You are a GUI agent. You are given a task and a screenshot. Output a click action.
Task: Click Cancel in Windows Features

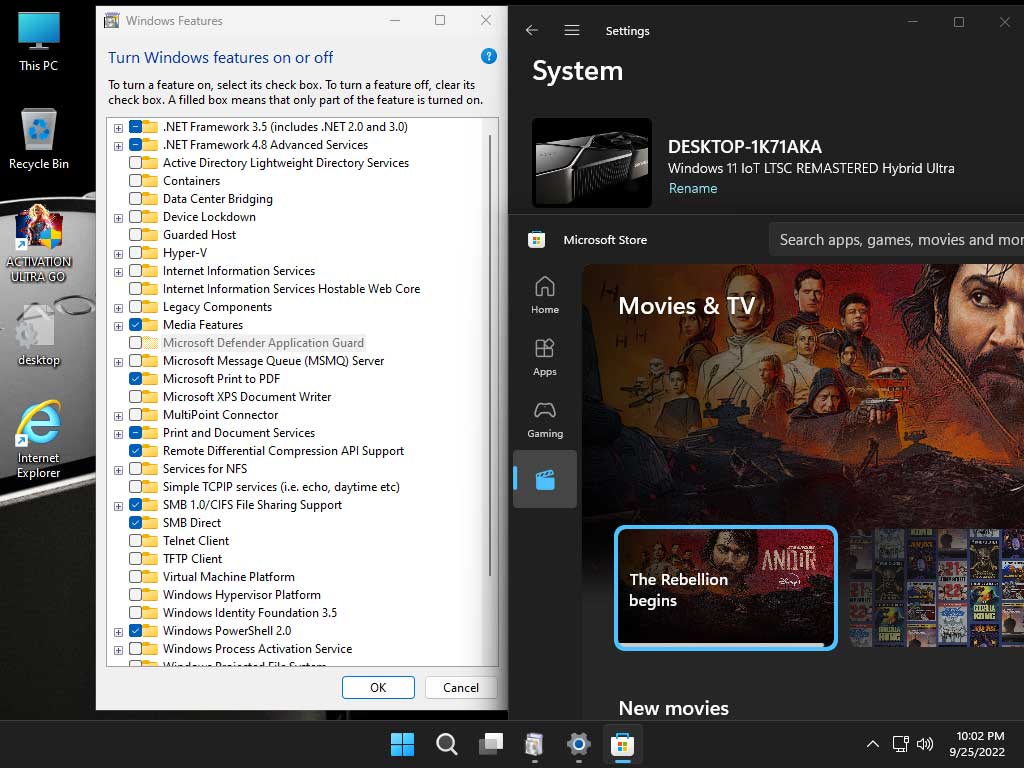(460, 687)
